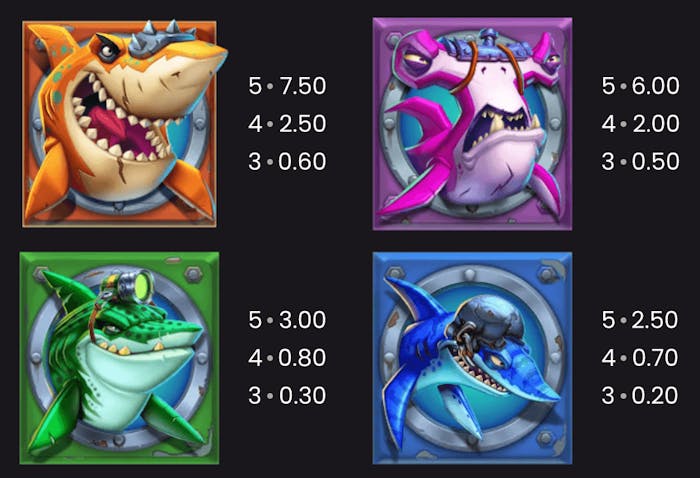Click the 3 • 0.50 payout value
700x478 pixels.
pyautogui.click(x=640, y=162)
